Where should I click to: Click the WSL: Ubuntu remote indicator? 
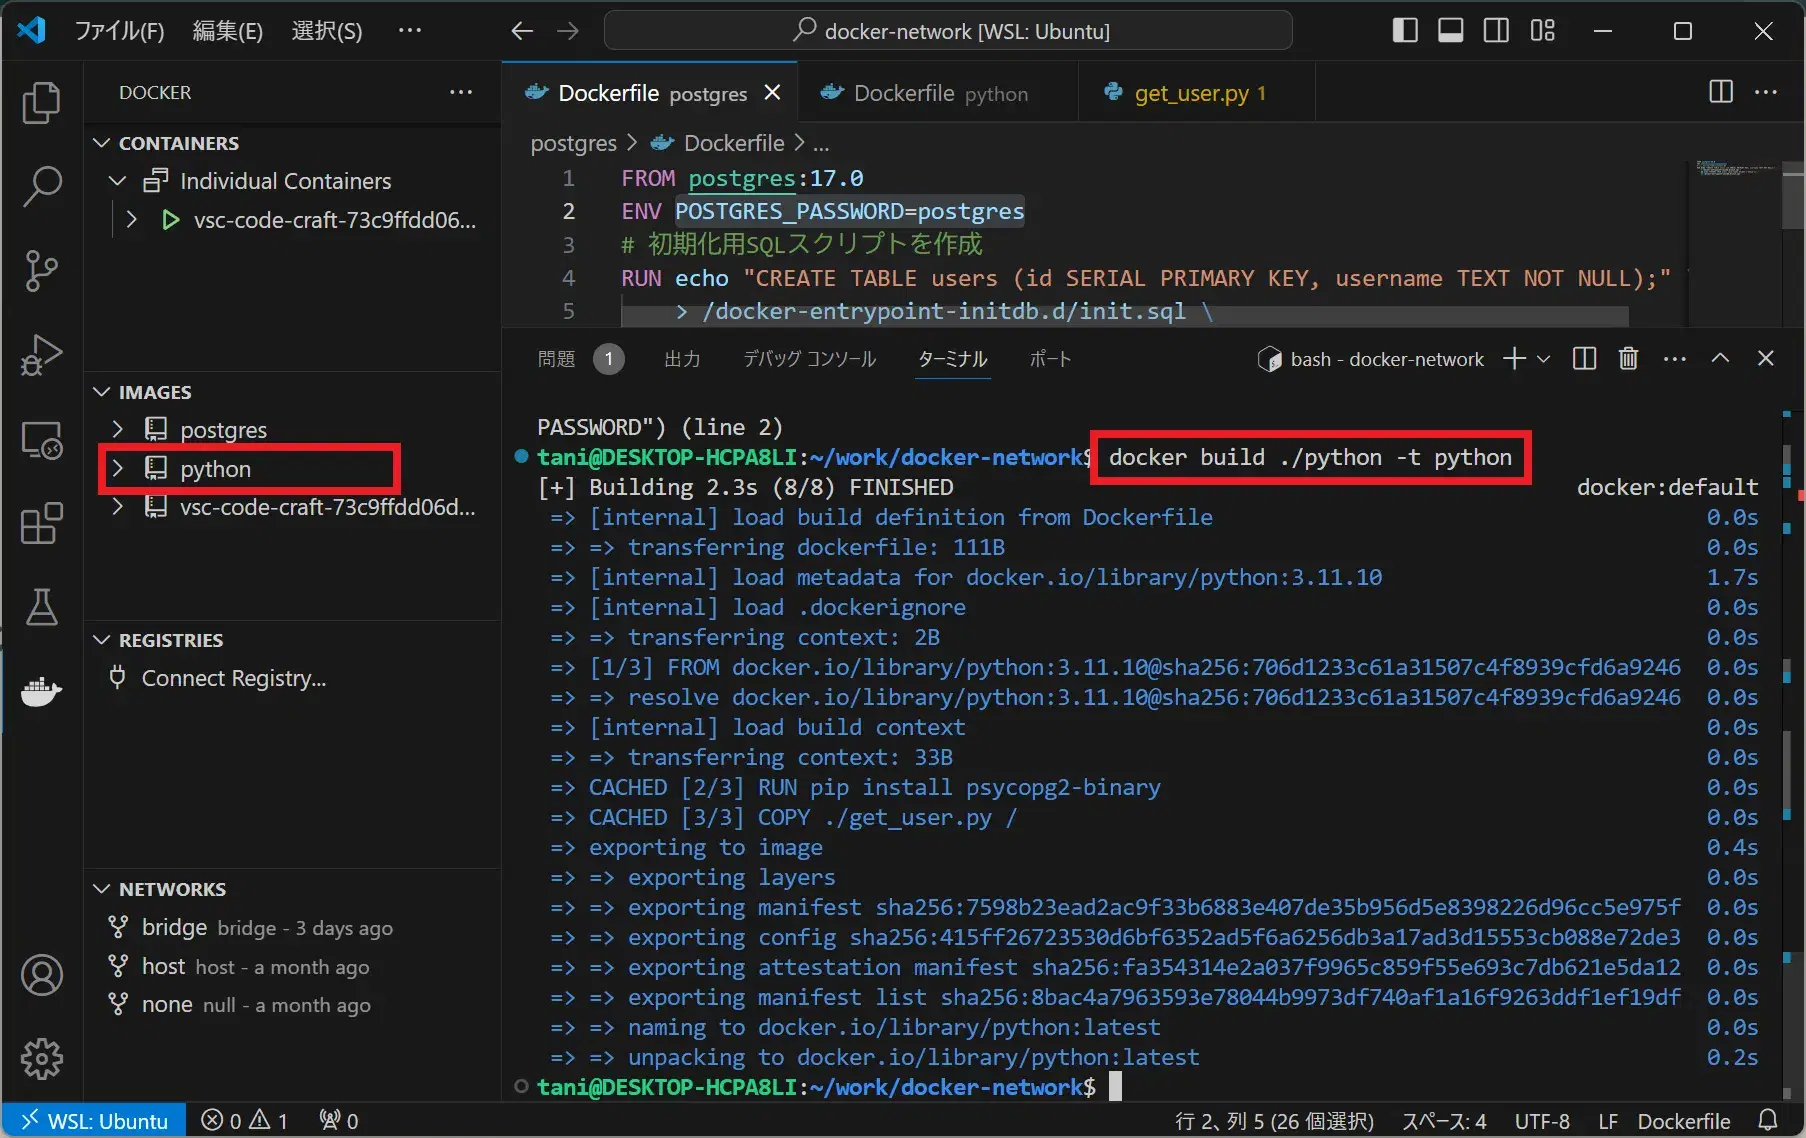click(95, 1120)
